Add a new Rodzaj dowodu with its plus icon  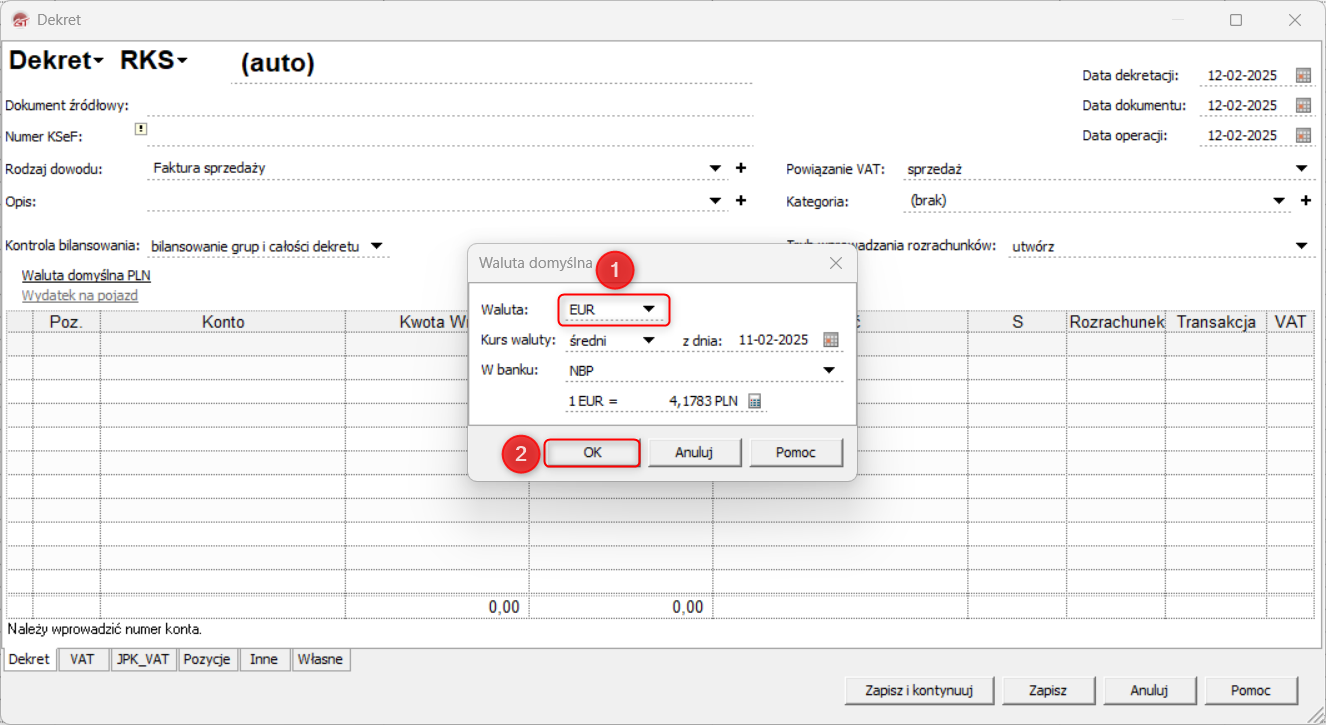coord(741,168)
